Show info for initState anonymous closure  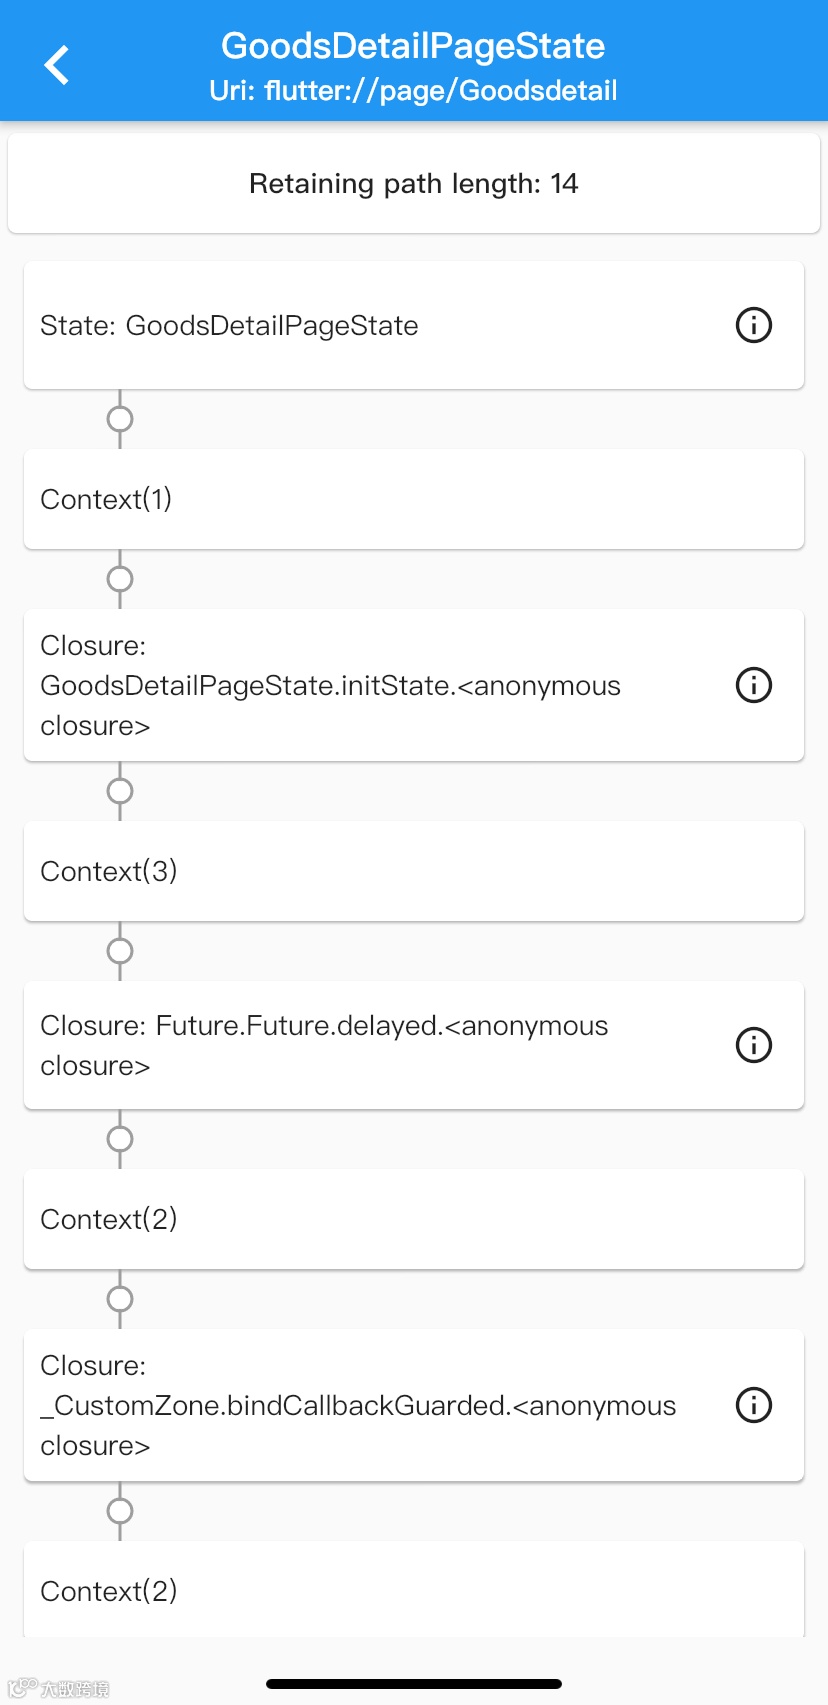click(x=753, y=685)
